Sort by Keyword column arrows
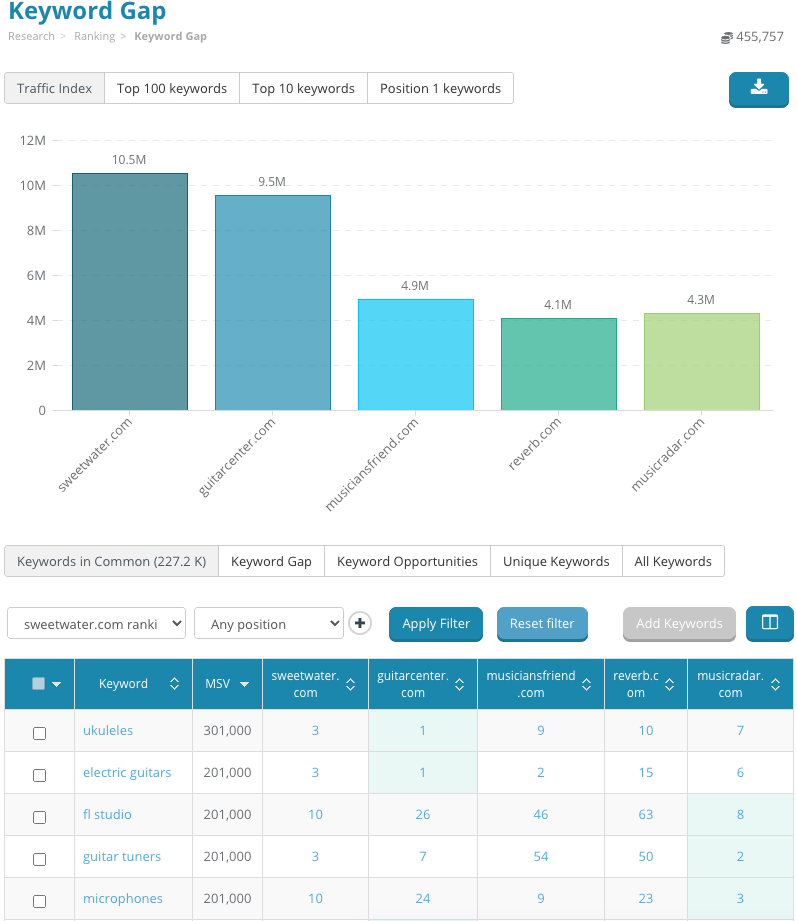 click(174, 684)
